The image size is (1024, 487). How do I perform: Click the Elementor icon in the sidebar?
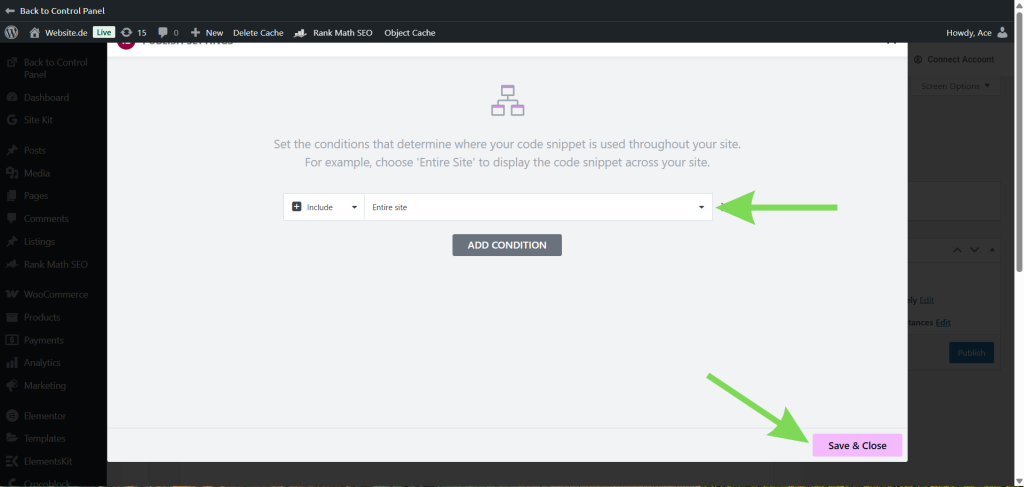[x=12, y=416]
